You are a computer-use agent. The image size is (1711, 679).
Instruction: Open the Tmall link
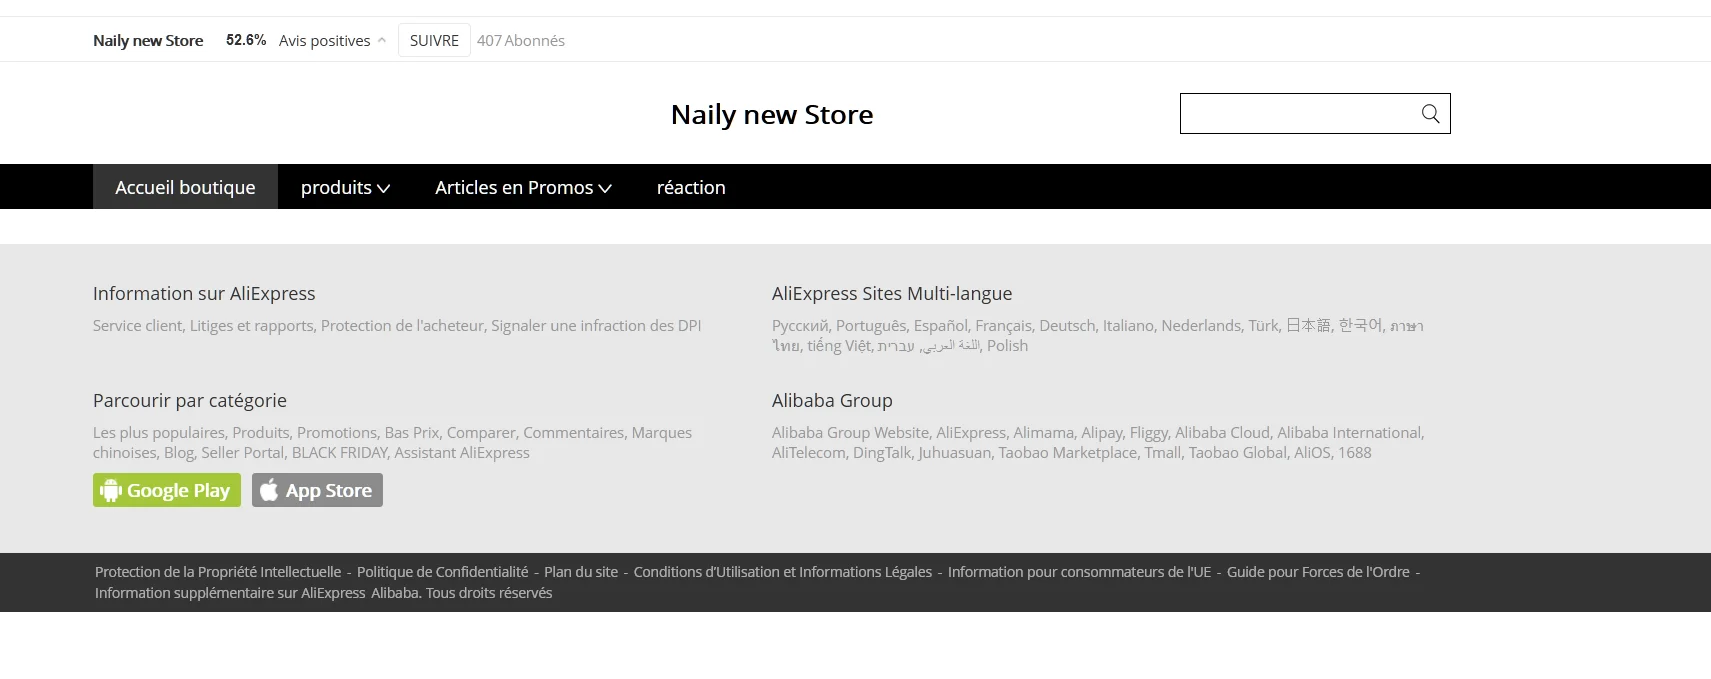click(1162, 453)
